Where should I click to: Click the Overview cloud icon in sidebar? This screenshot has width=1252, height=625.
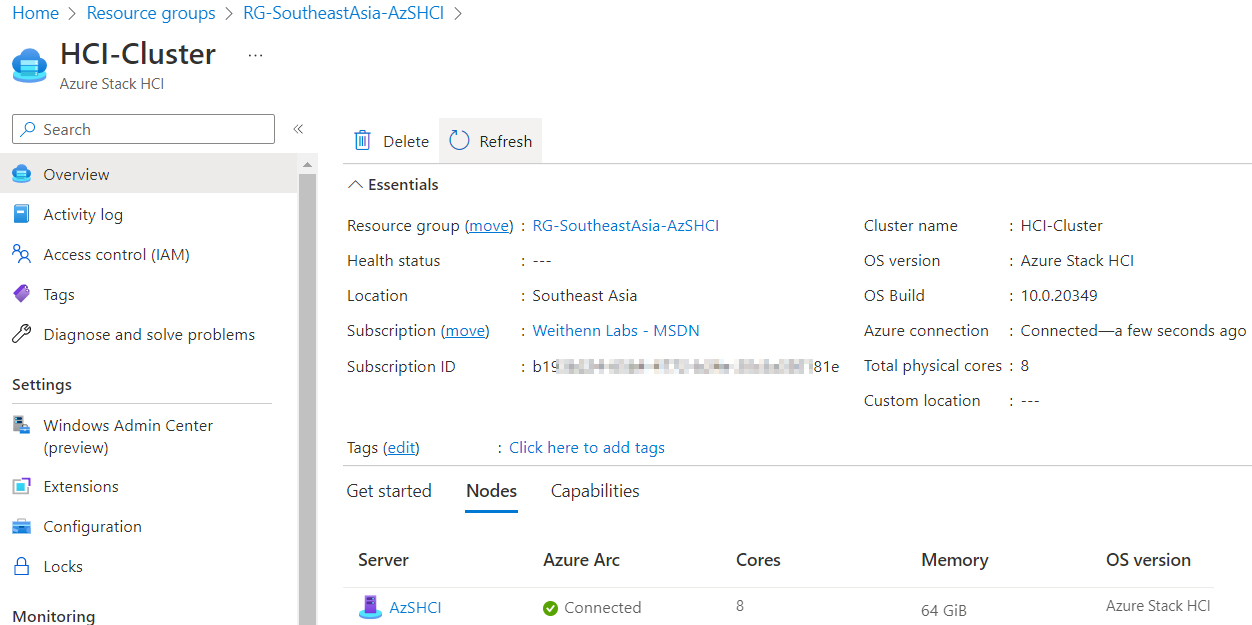(21, 174)
